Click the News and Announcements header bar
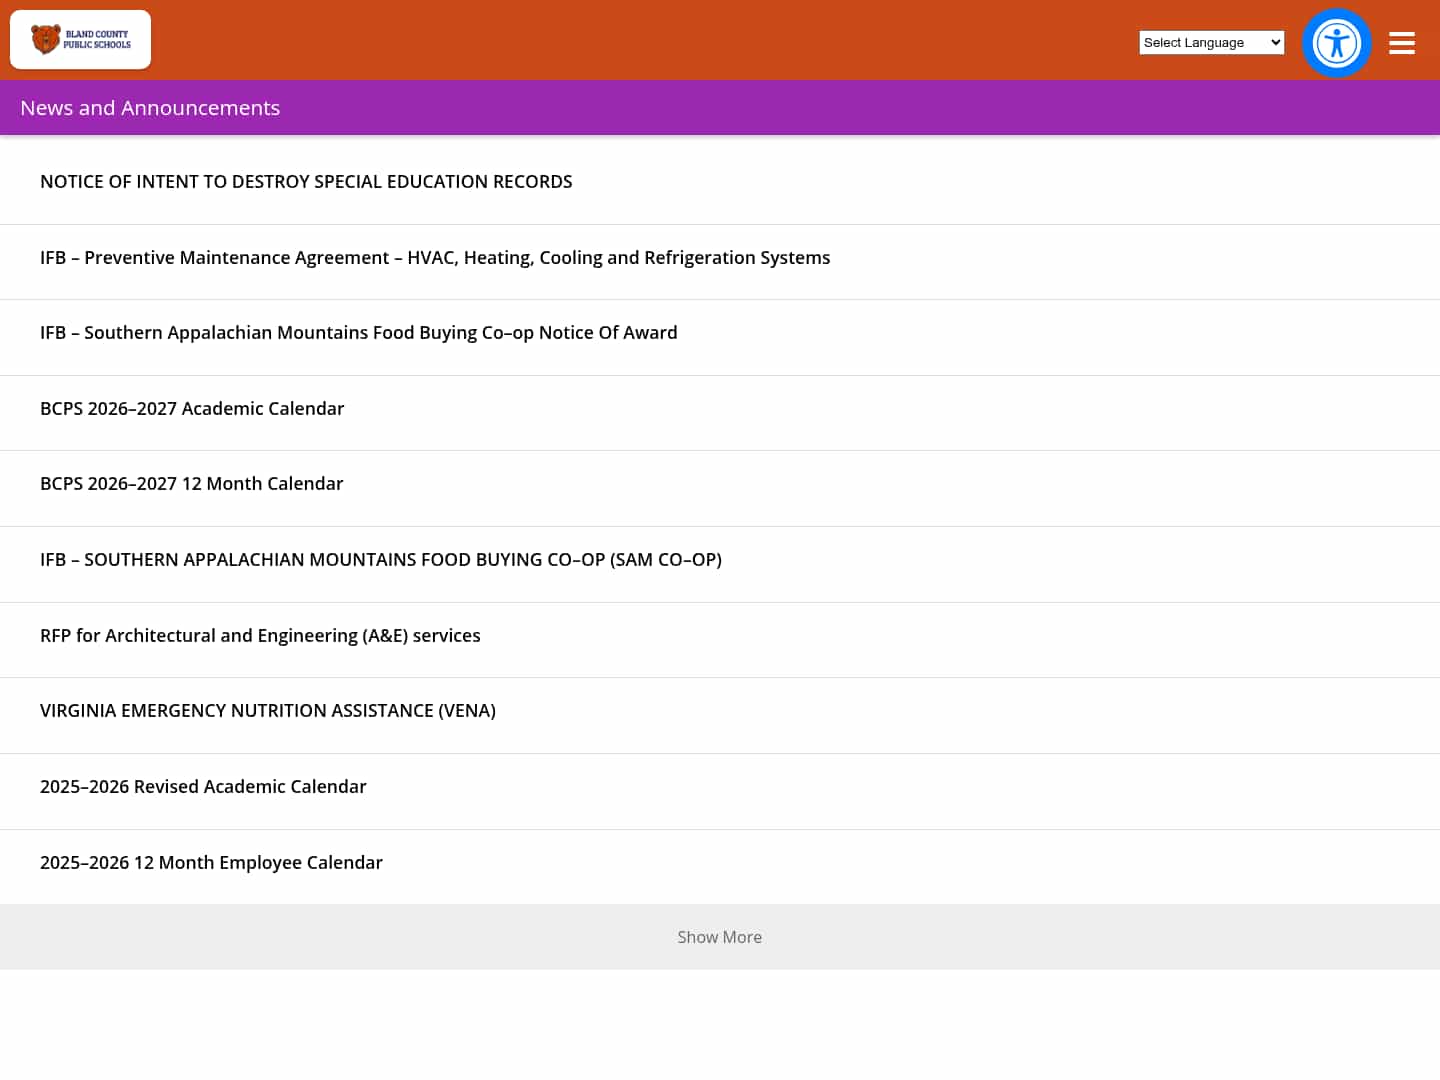 (x=720, y=107)
